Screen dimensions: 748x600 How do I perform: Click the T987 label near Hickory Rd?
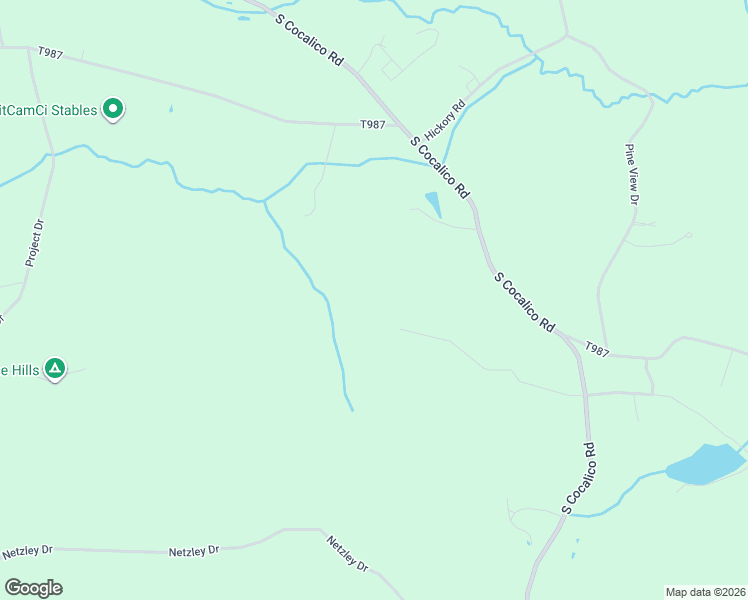tap(373, 124)
